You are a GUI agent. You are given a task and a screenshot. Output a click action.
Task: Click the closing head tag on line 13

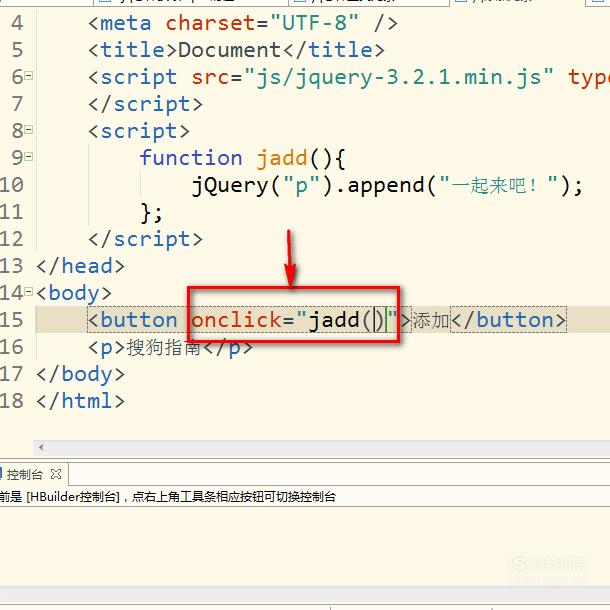81,266
